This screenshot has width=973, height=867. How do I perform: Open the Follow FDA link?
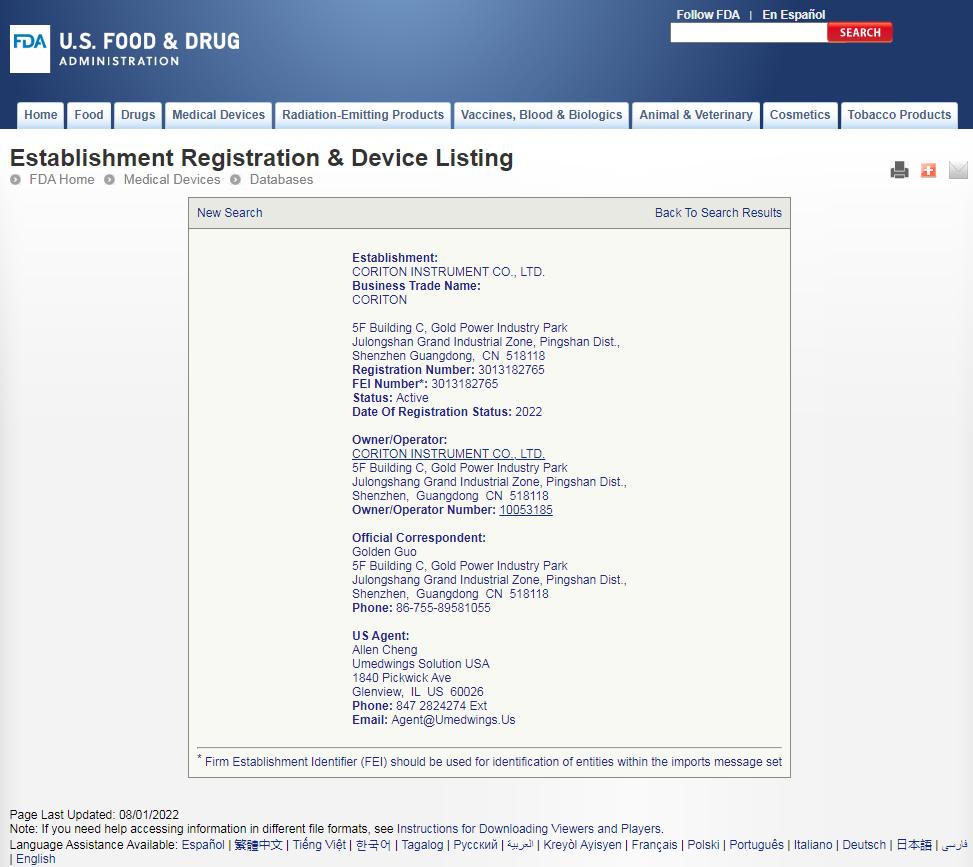click(x=707, y=14)
